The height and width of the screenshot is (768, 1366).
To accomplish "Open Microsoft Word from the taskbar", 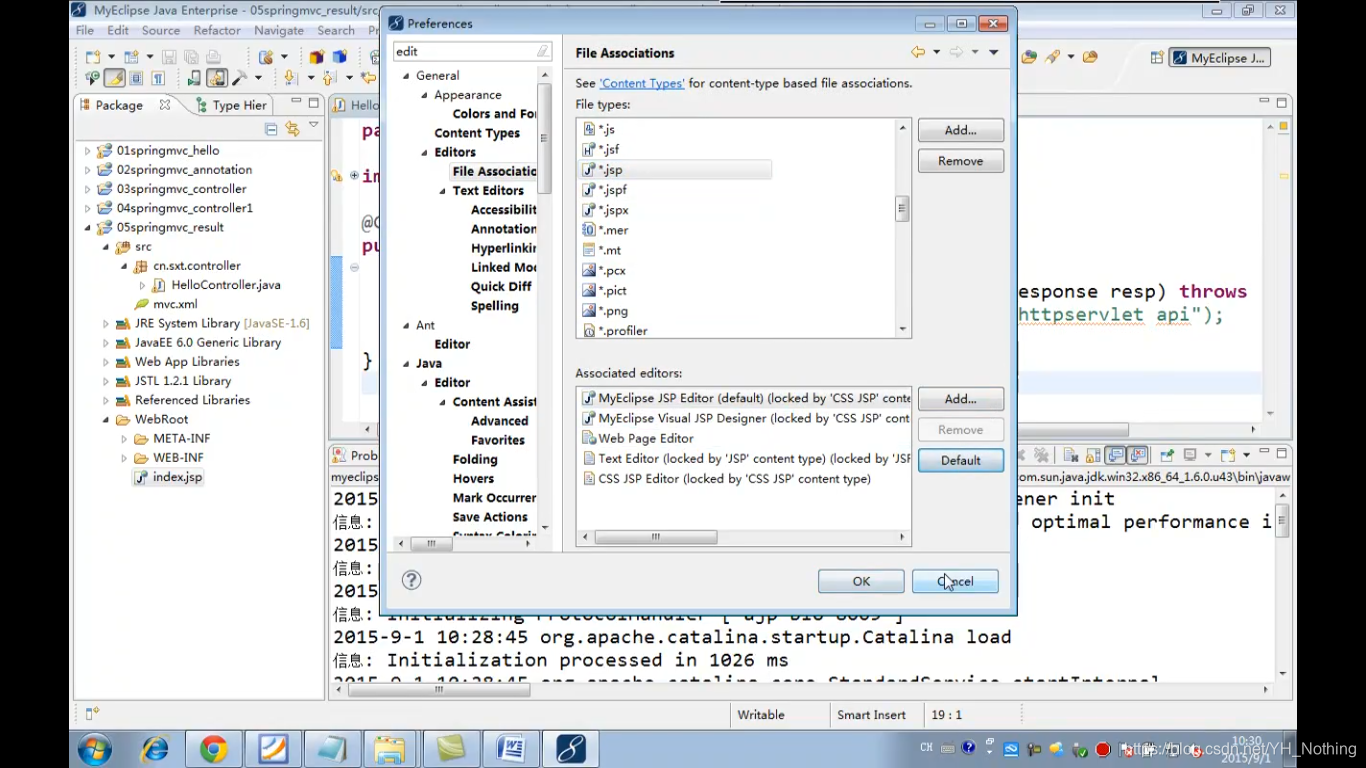I will (511, 749).
